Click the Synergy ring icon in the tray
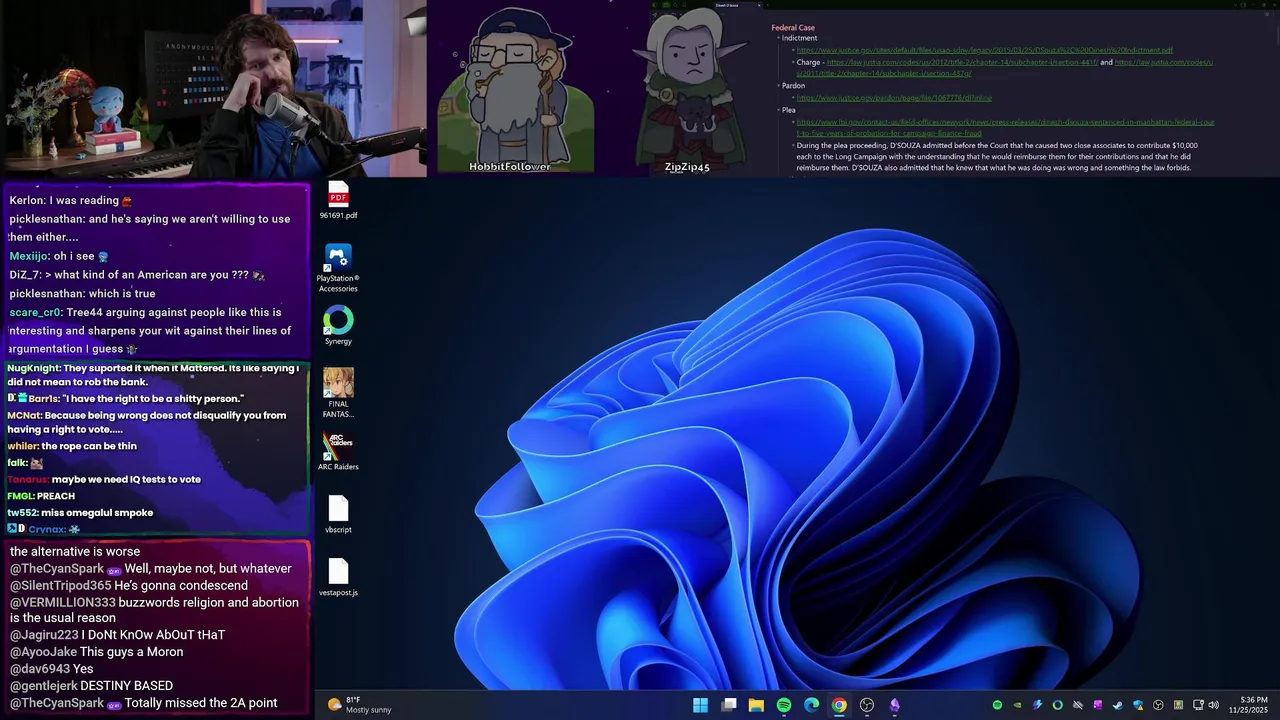Screen dimensions: 1280x720 [1057, 705]
